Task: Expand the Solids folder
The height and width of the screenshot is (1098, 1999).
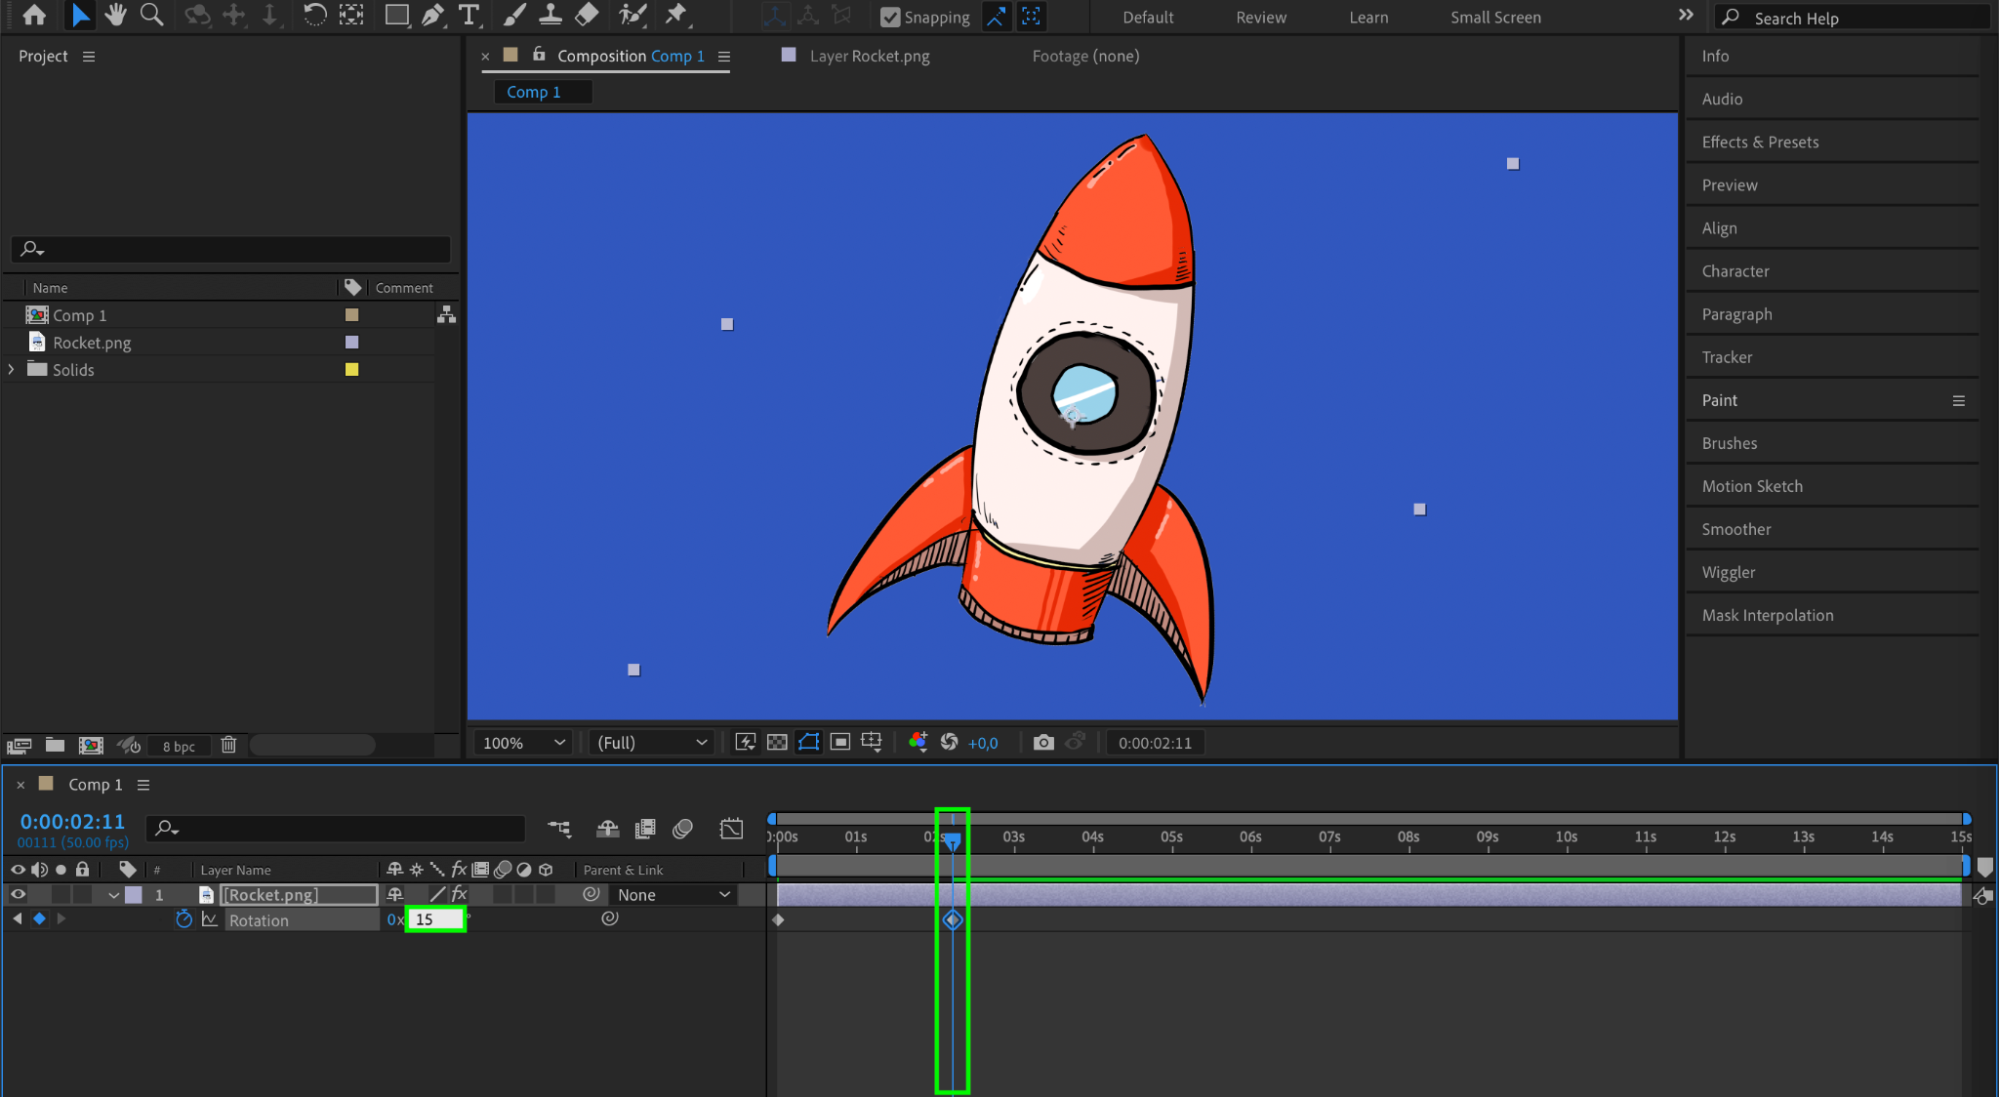Action: [x=11, y=369]
